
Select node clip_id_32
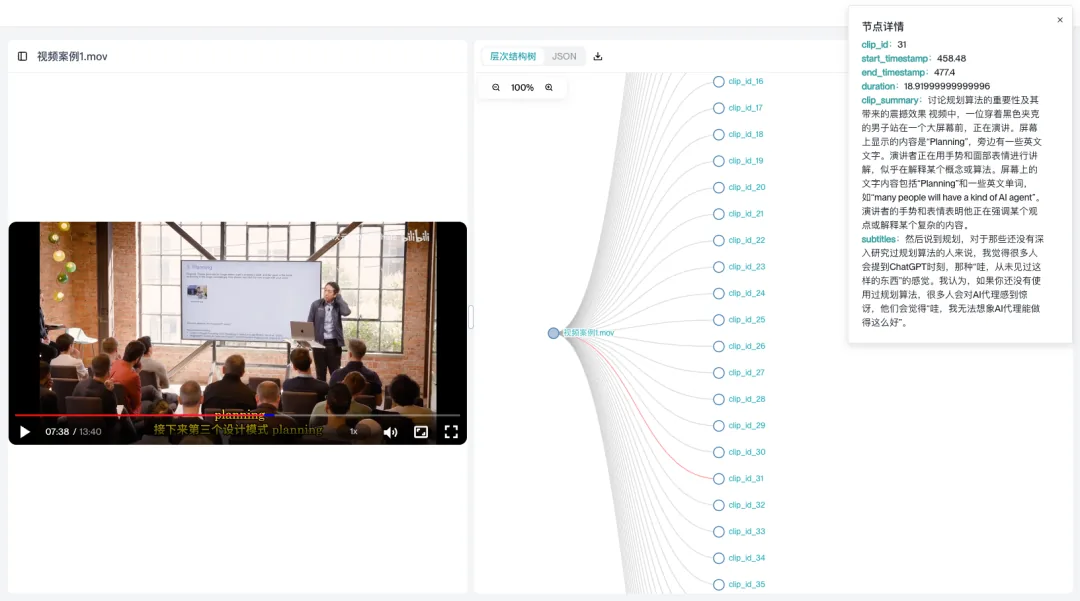[718, 505]
